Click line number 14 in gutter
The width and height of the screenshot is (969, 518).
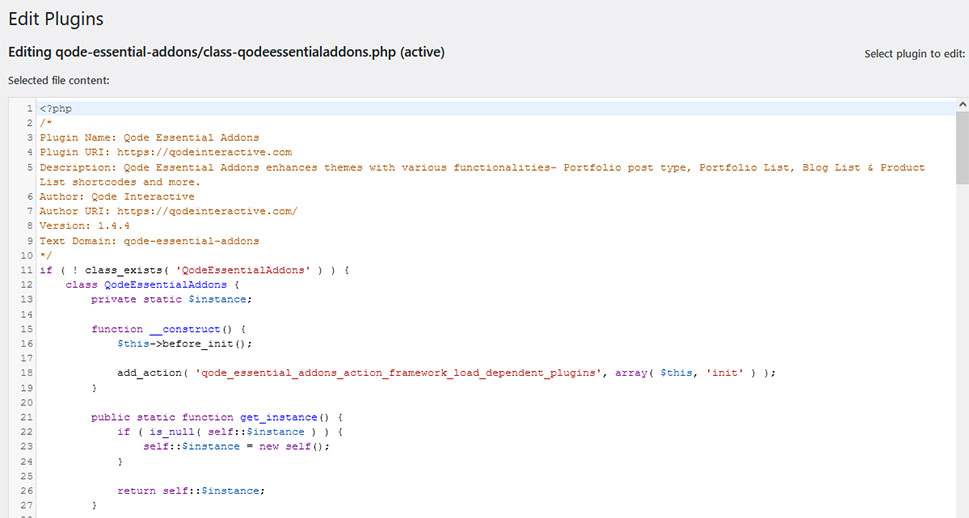tap(27, 314)
